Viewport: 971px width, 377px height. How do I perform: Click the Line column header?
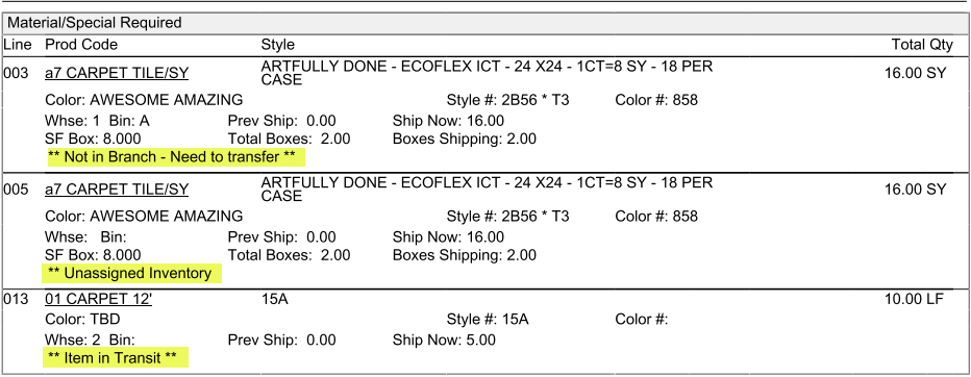coord(17,45)
